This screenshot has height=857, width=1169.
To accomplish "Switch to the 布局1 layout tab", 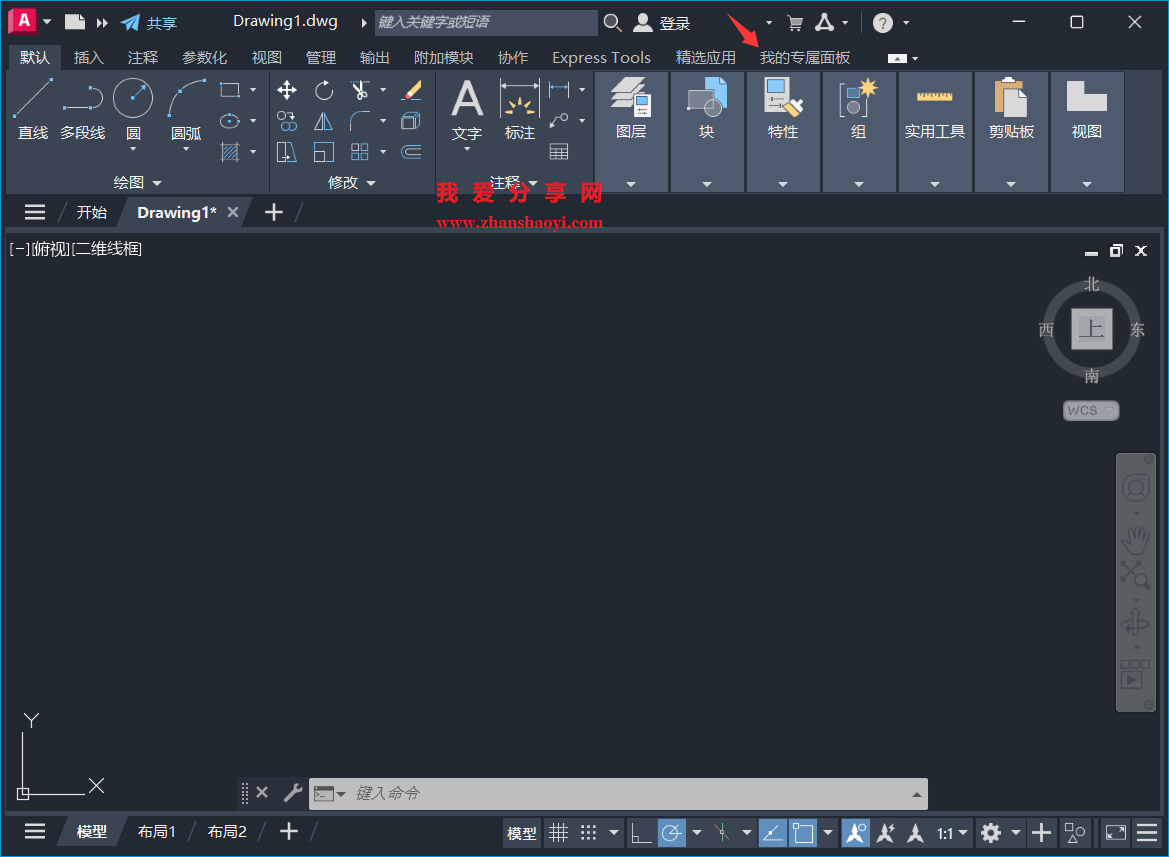I will (x=156, y=831).
